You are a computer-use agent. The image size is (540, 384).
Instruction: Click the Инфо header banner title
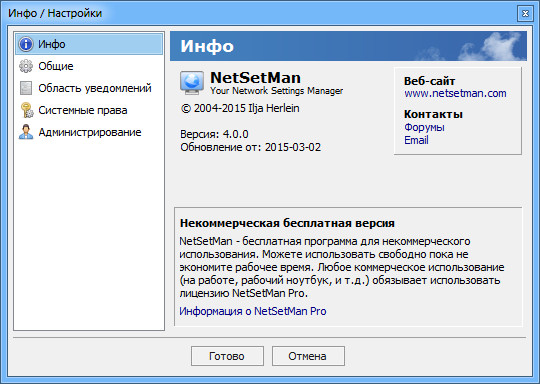(207, 46)
